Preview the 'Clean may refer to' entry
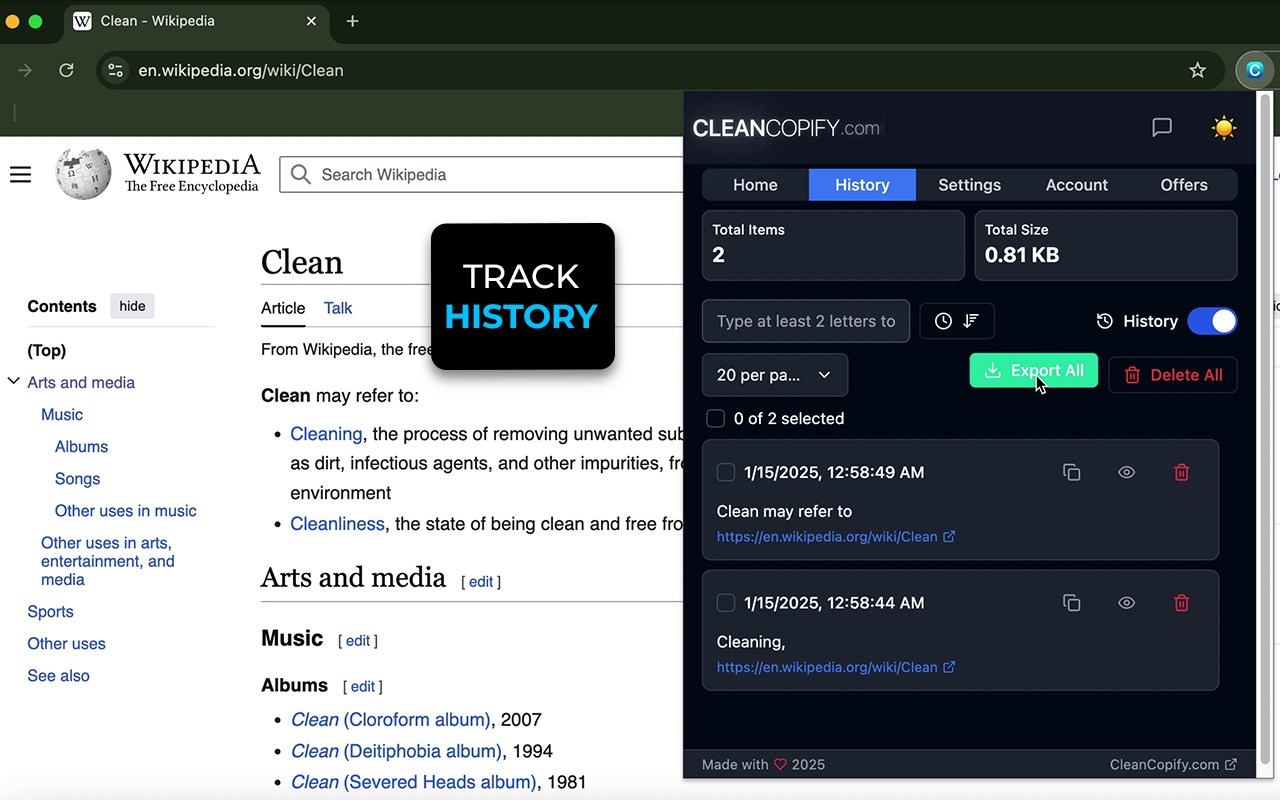This screenshot has height=800, width=1280. (x=1126, y=472)
